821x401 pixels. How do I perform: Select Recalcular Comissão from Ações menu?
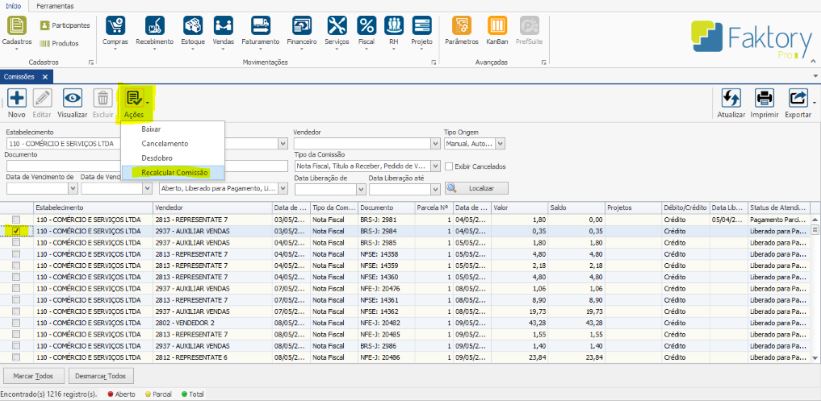[174, 172]
